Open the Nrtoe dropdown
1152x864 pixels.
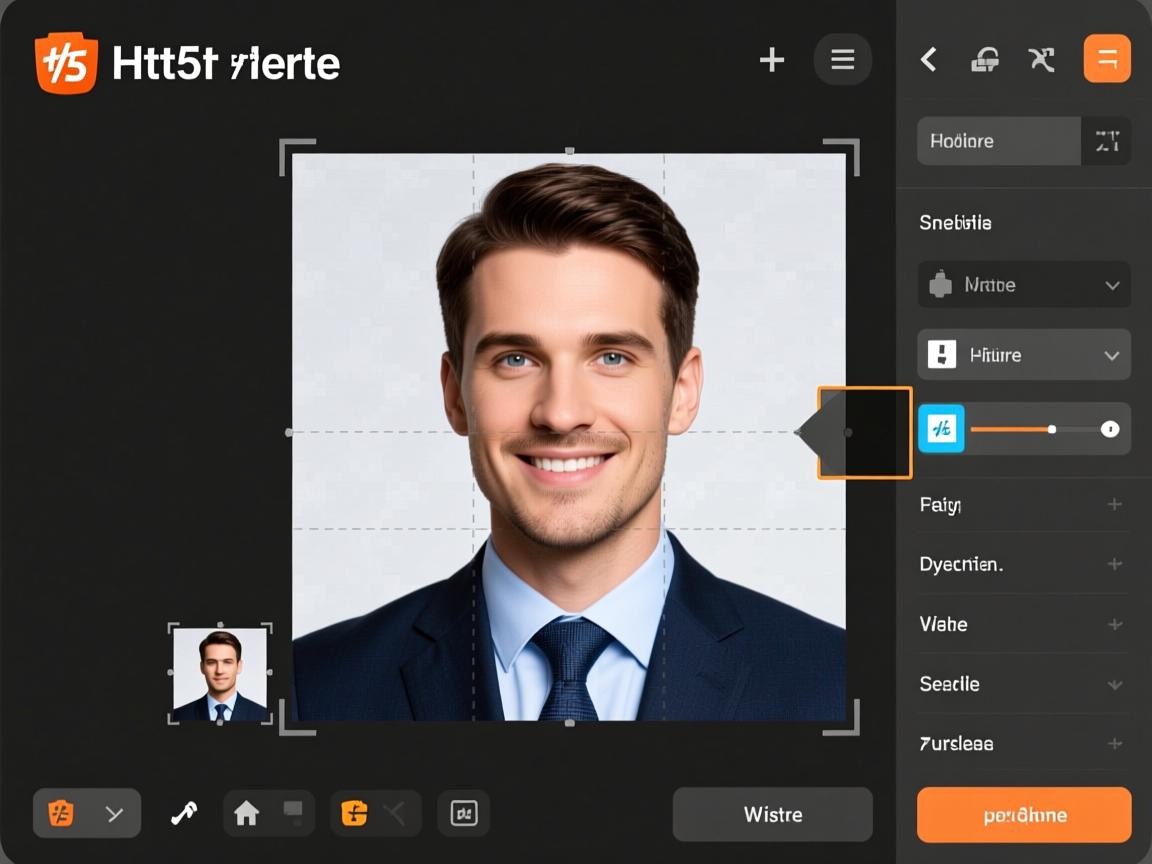[1024, 285]
